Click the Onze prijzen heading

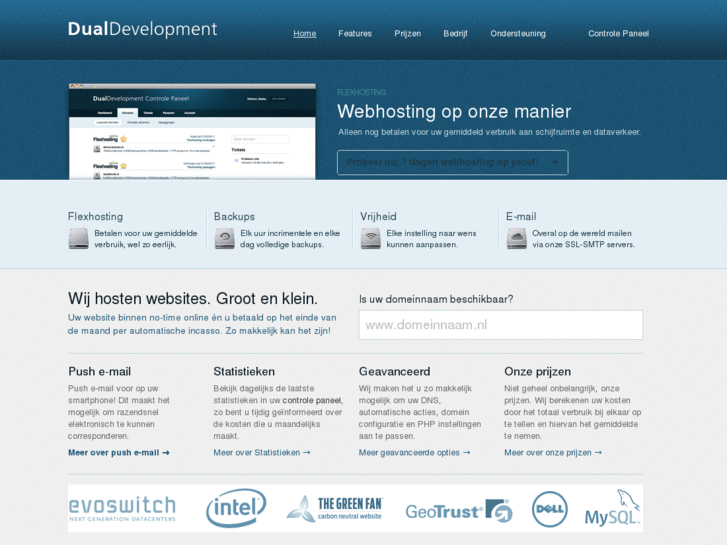coord(537,372)
